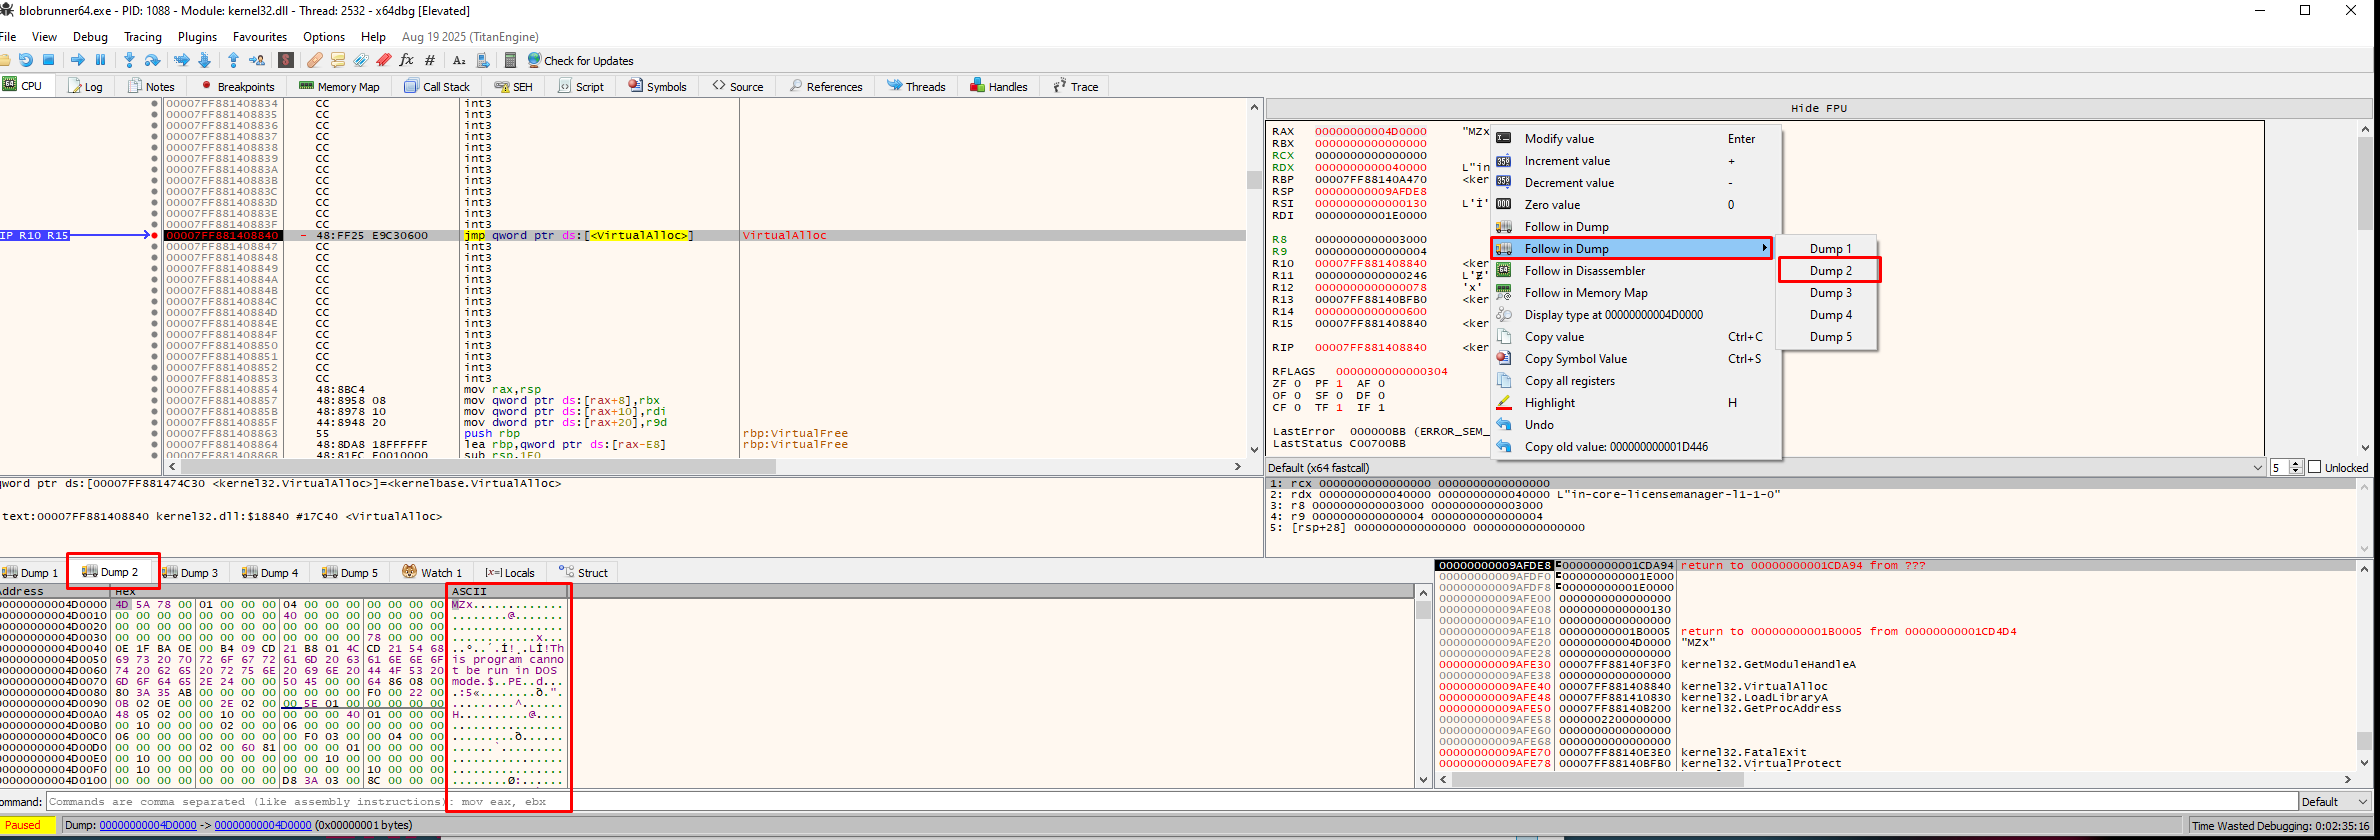Click the Open file folder toolbar icon
Image resolution: width=2380 pixels, height=840 pixels.
pos(5,60)
